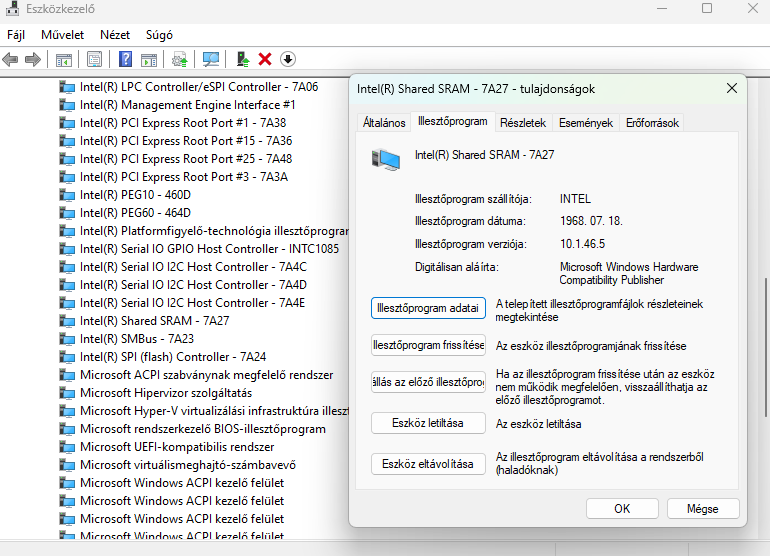Click the gear with green arrow toolbar icon
770x556 pixels.
pos(180,60)
